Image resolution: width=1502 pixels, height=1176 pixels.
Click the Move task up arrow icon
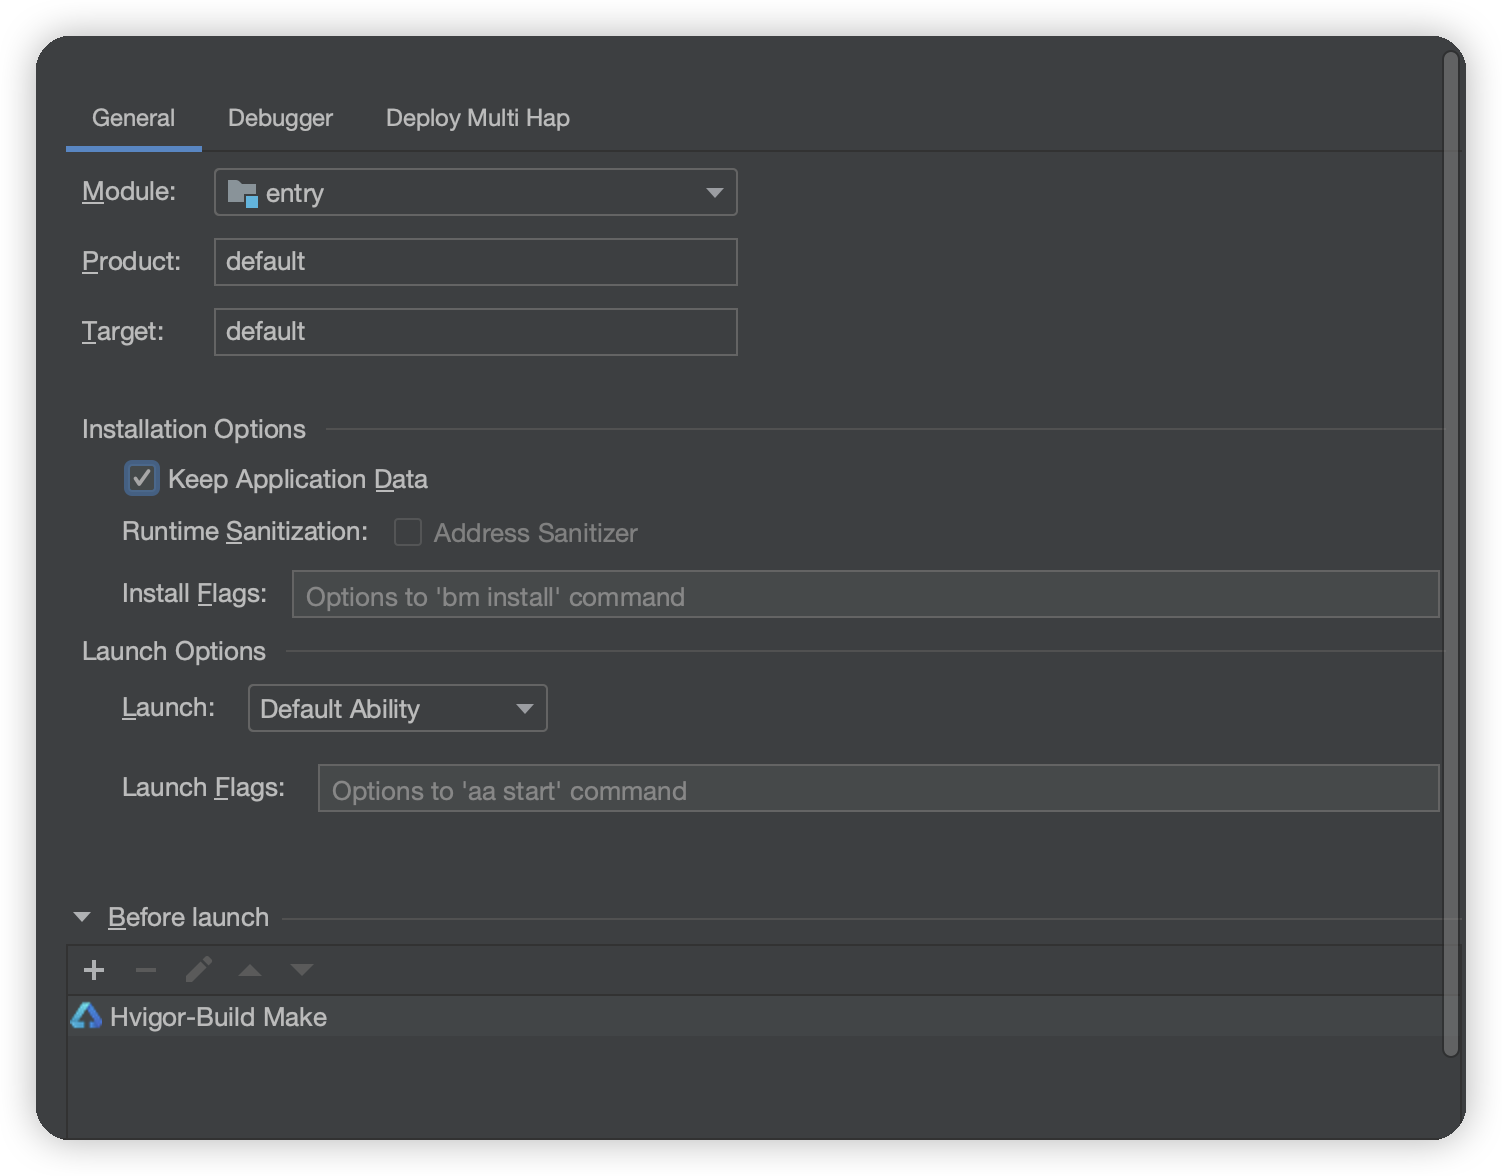(x=250, y=970)
